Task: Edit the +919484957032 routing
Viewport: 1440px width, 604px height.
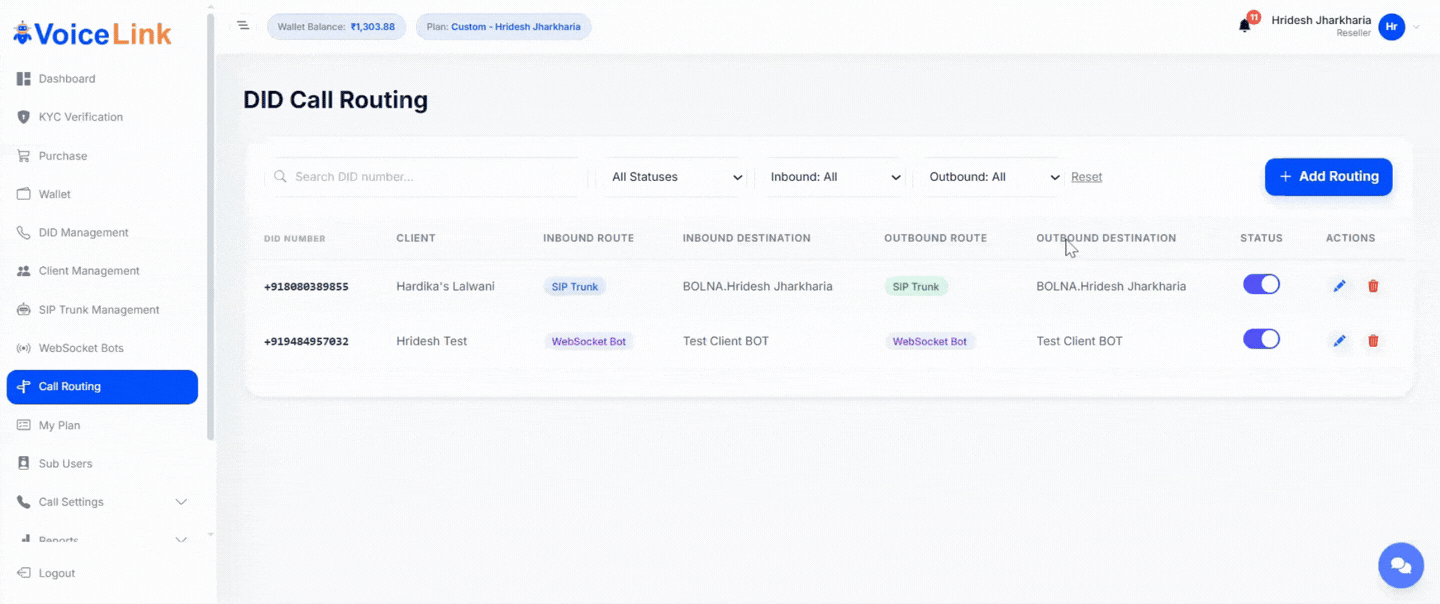Action: click(1339, 341)
